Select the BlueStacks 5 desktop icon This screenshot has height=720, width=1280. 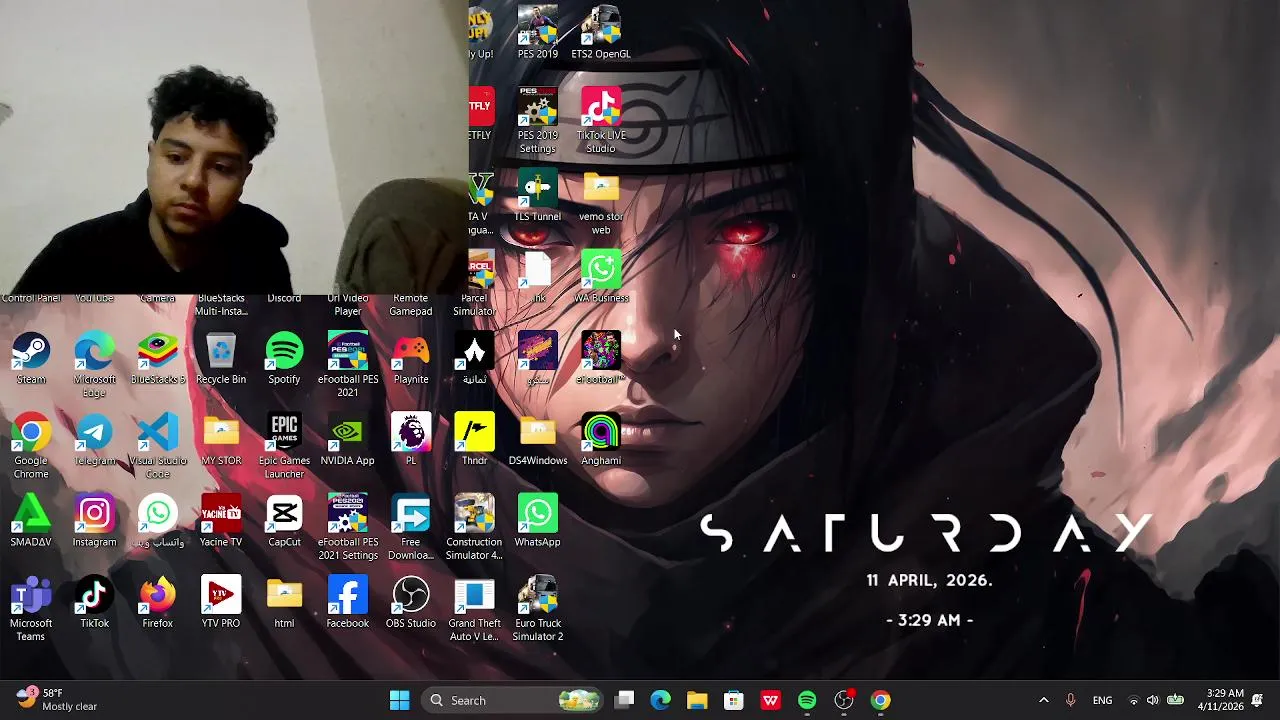pos(158,360)
